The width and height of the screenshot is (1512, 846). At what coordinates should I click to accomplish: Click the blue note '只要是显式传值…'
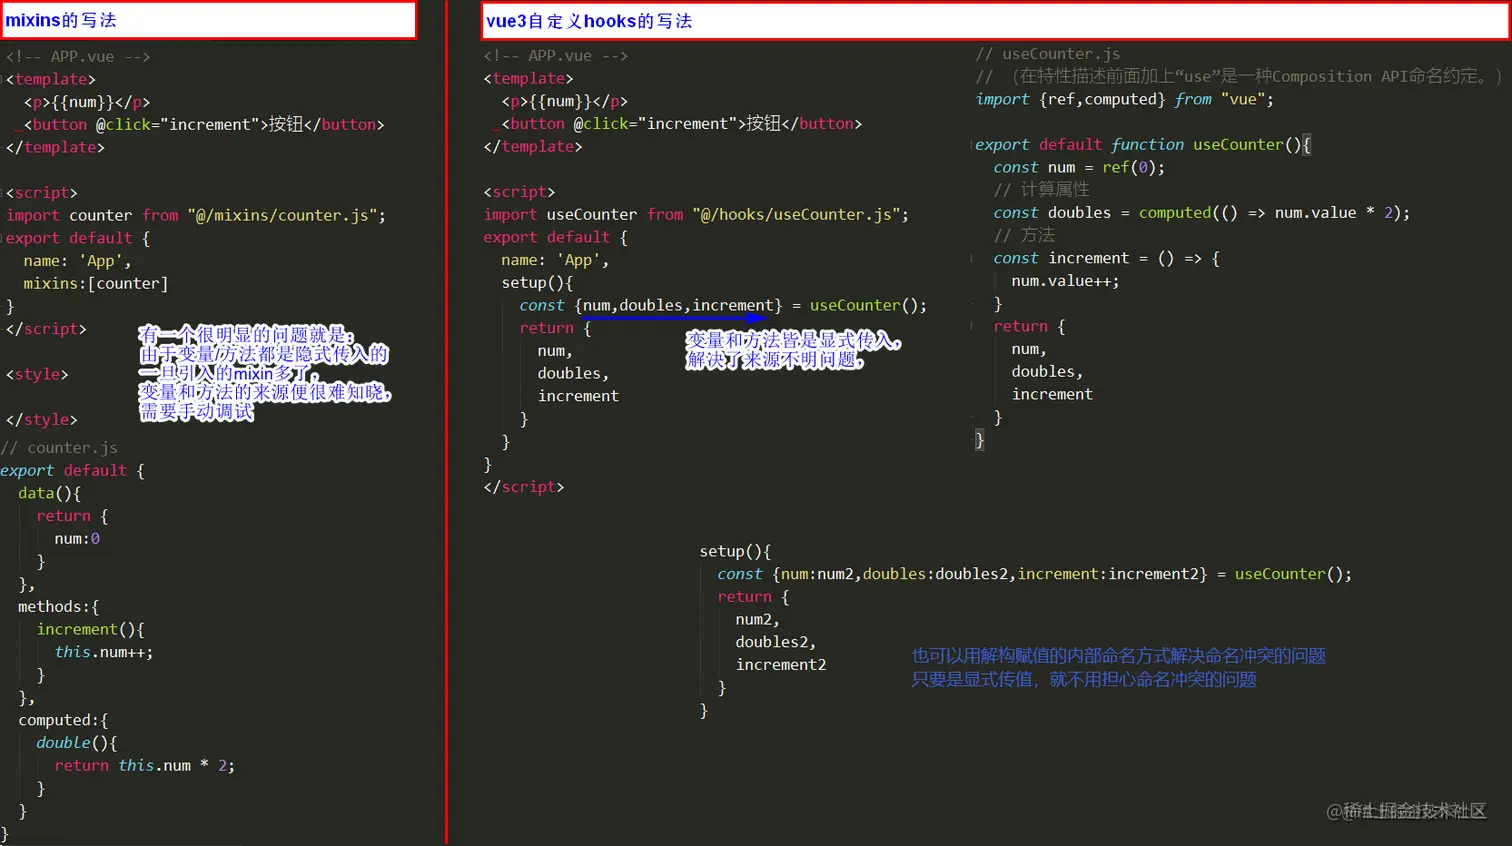pyautogui.click(x=1084, y=680)
